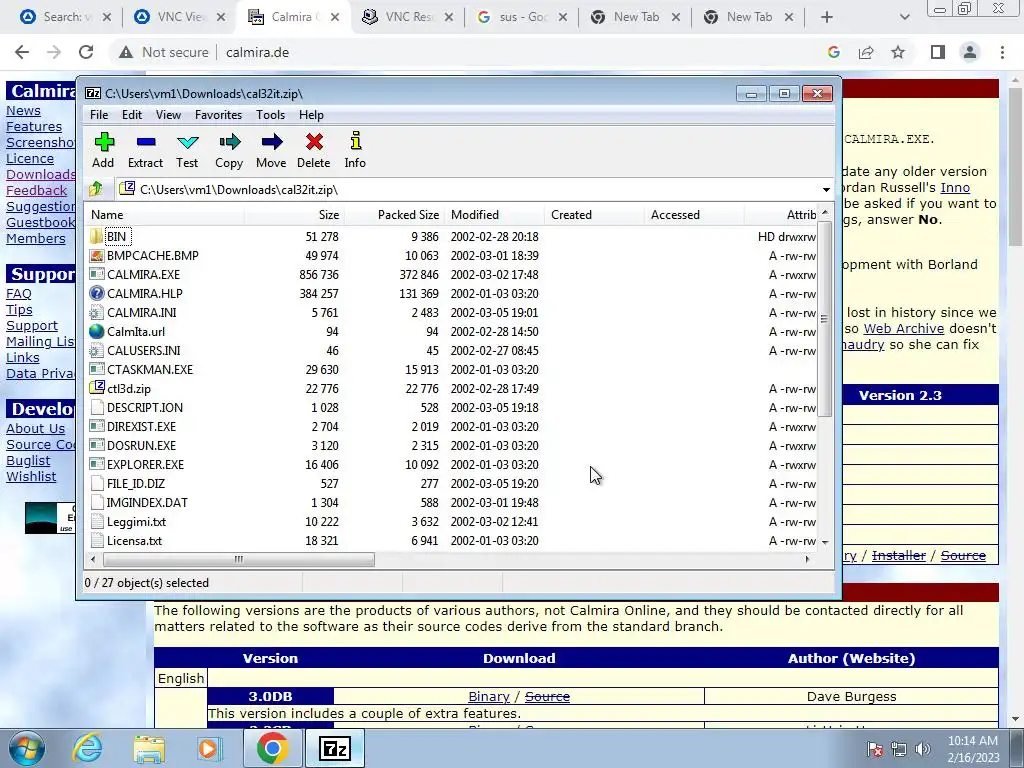Go up one folder level icon
The width and height of the screenshot is (1024, 768).
point(96,189)
